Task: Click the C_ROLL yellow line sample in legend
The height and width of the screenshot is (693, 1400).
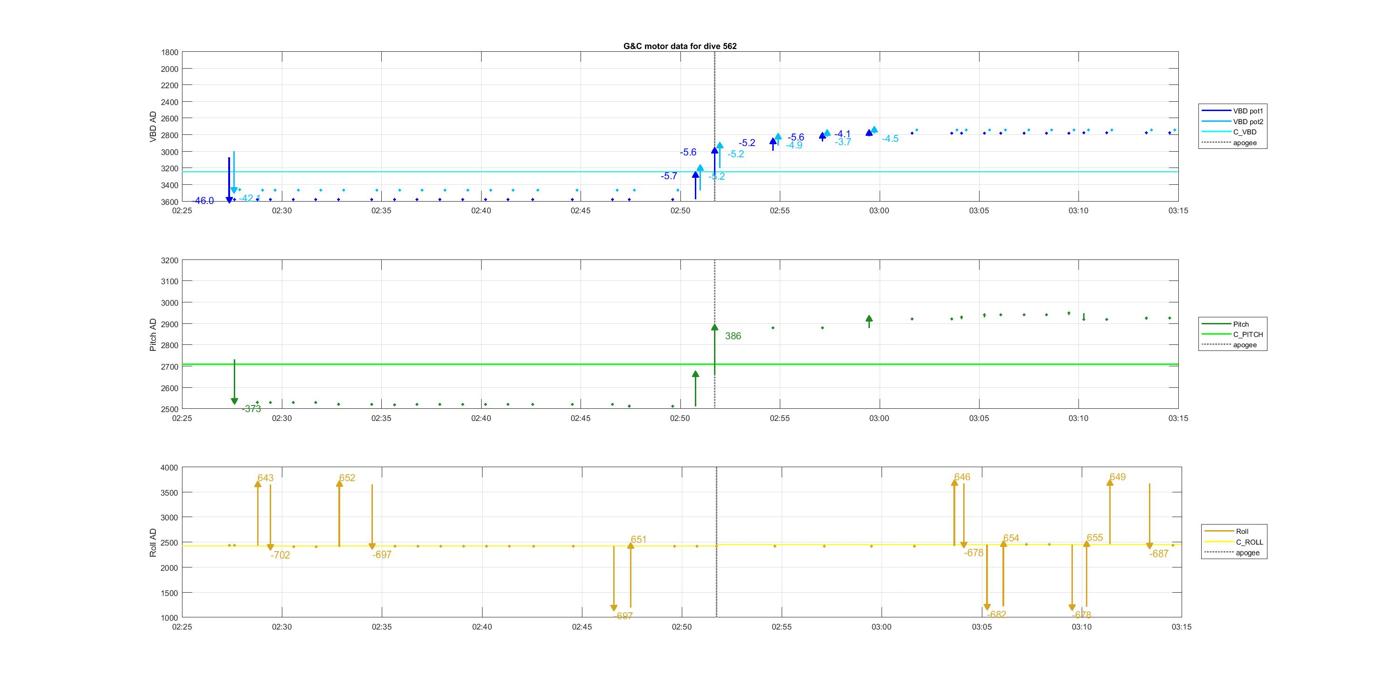Action: (1218, 542)
